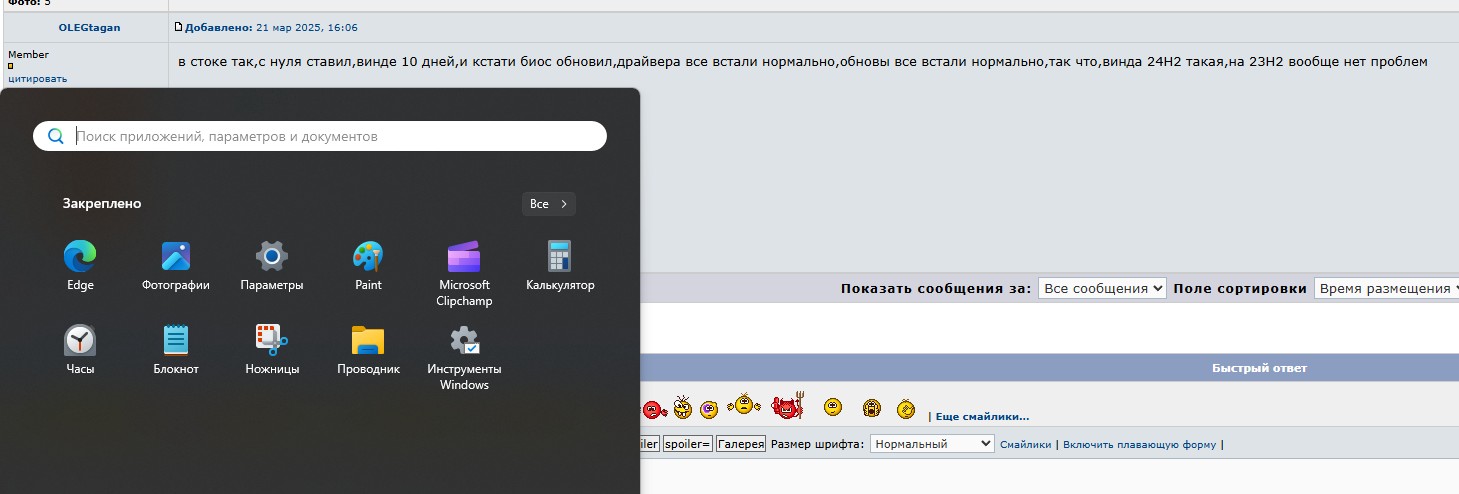Open the OLEGtagan user profile link

(x=89, y=27)
